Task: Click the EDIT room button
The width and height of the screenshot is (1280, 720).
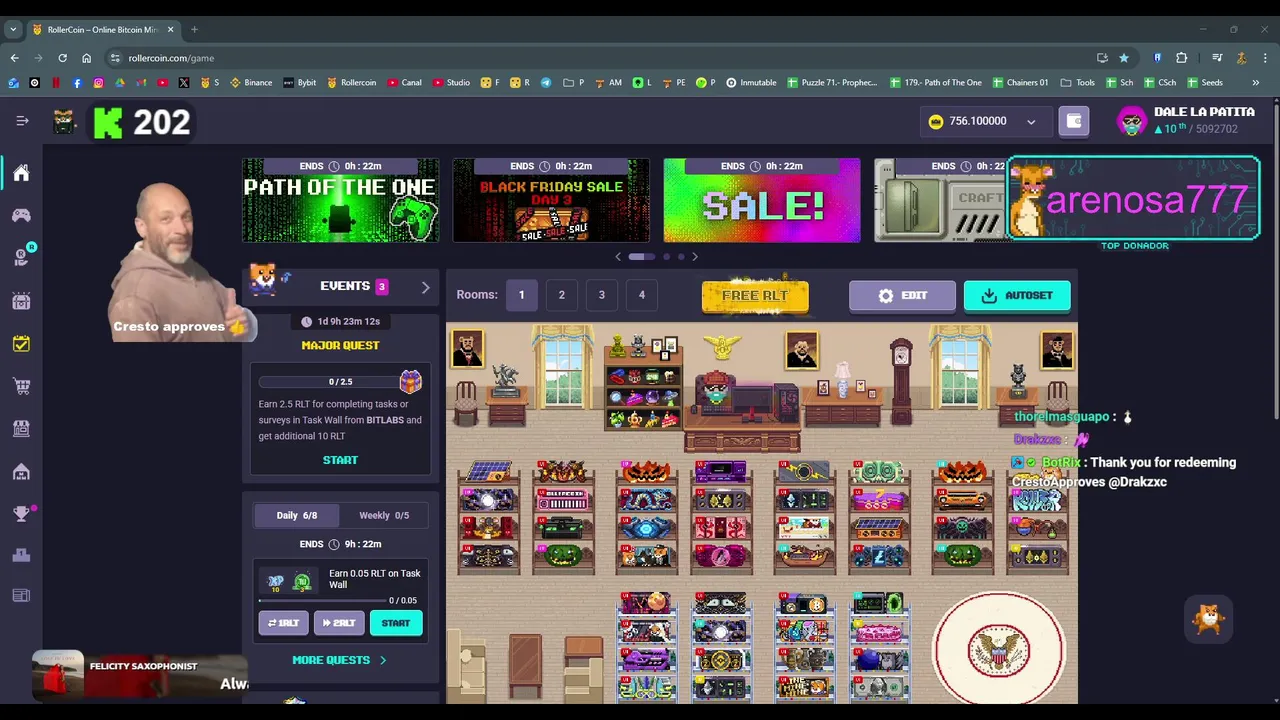Action: (902, 296)
